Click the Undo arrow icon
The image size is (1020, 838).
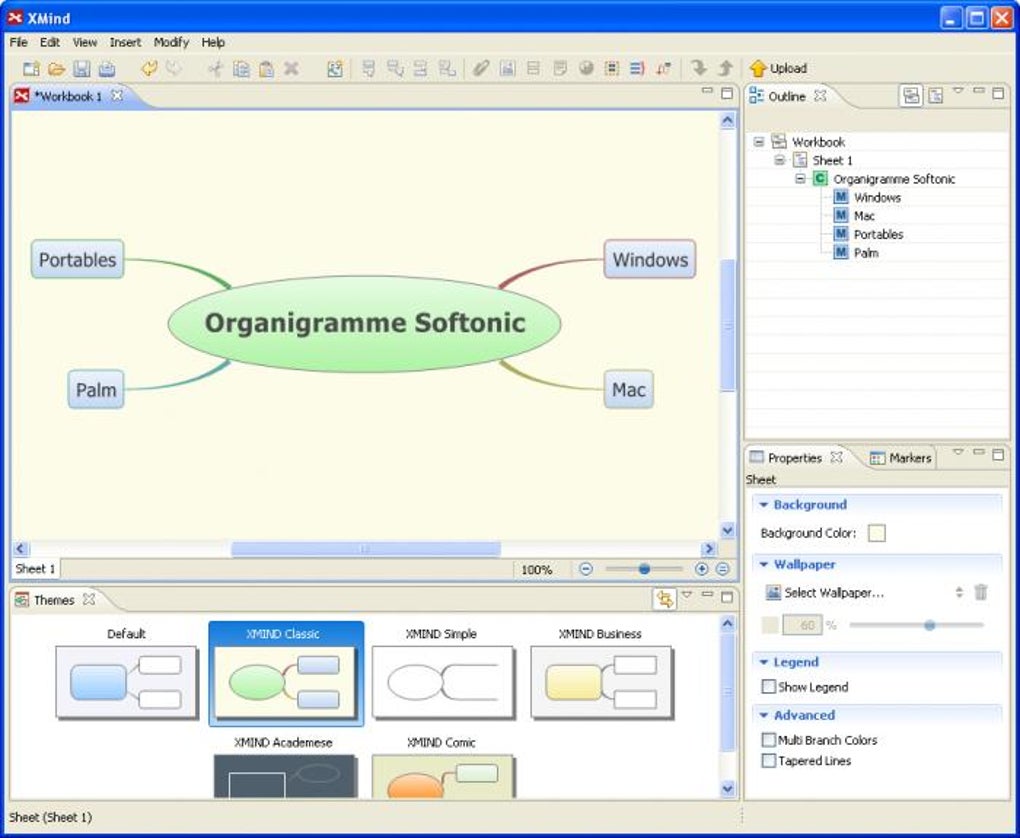tap(149, 68)
